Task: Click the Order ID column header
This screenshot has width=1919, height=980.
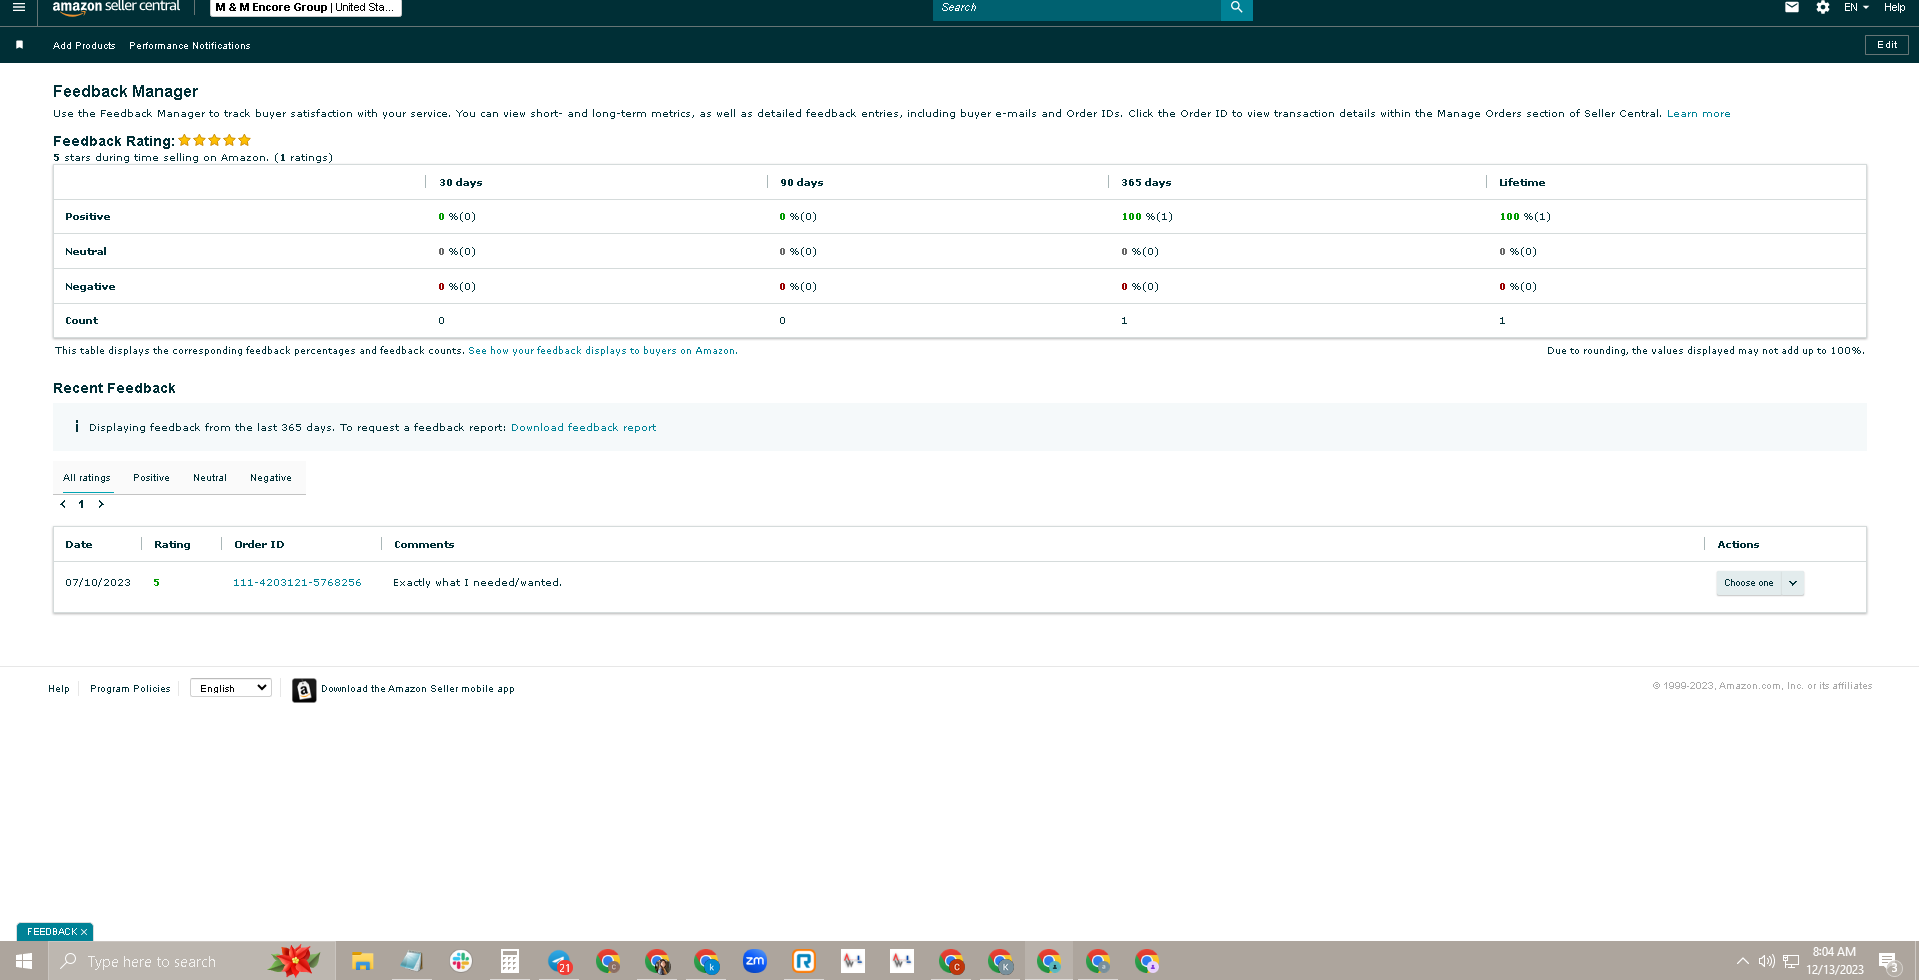Action: pos(259,545)
